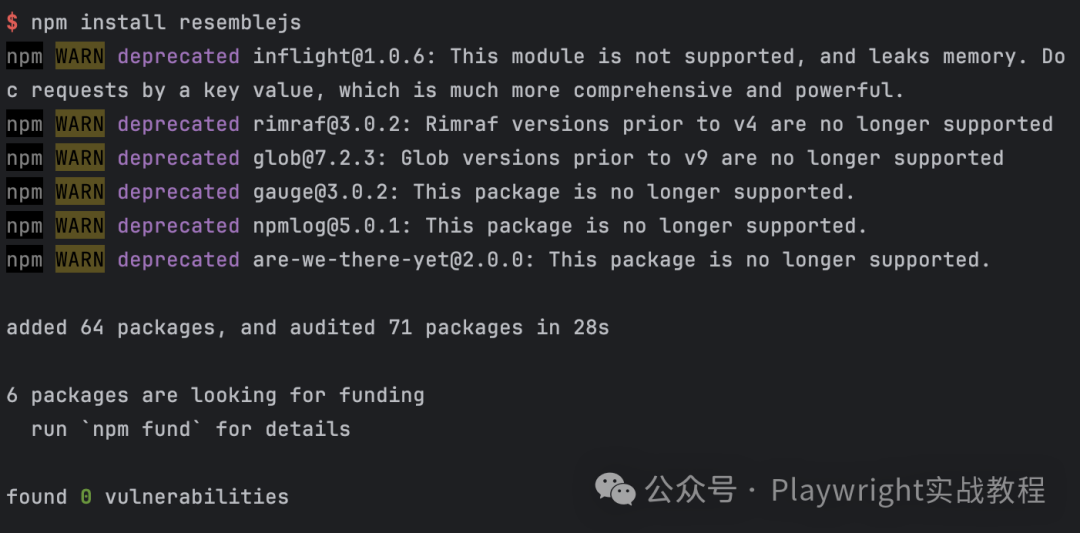Click the inflight@1.0.6 package name

344,56
